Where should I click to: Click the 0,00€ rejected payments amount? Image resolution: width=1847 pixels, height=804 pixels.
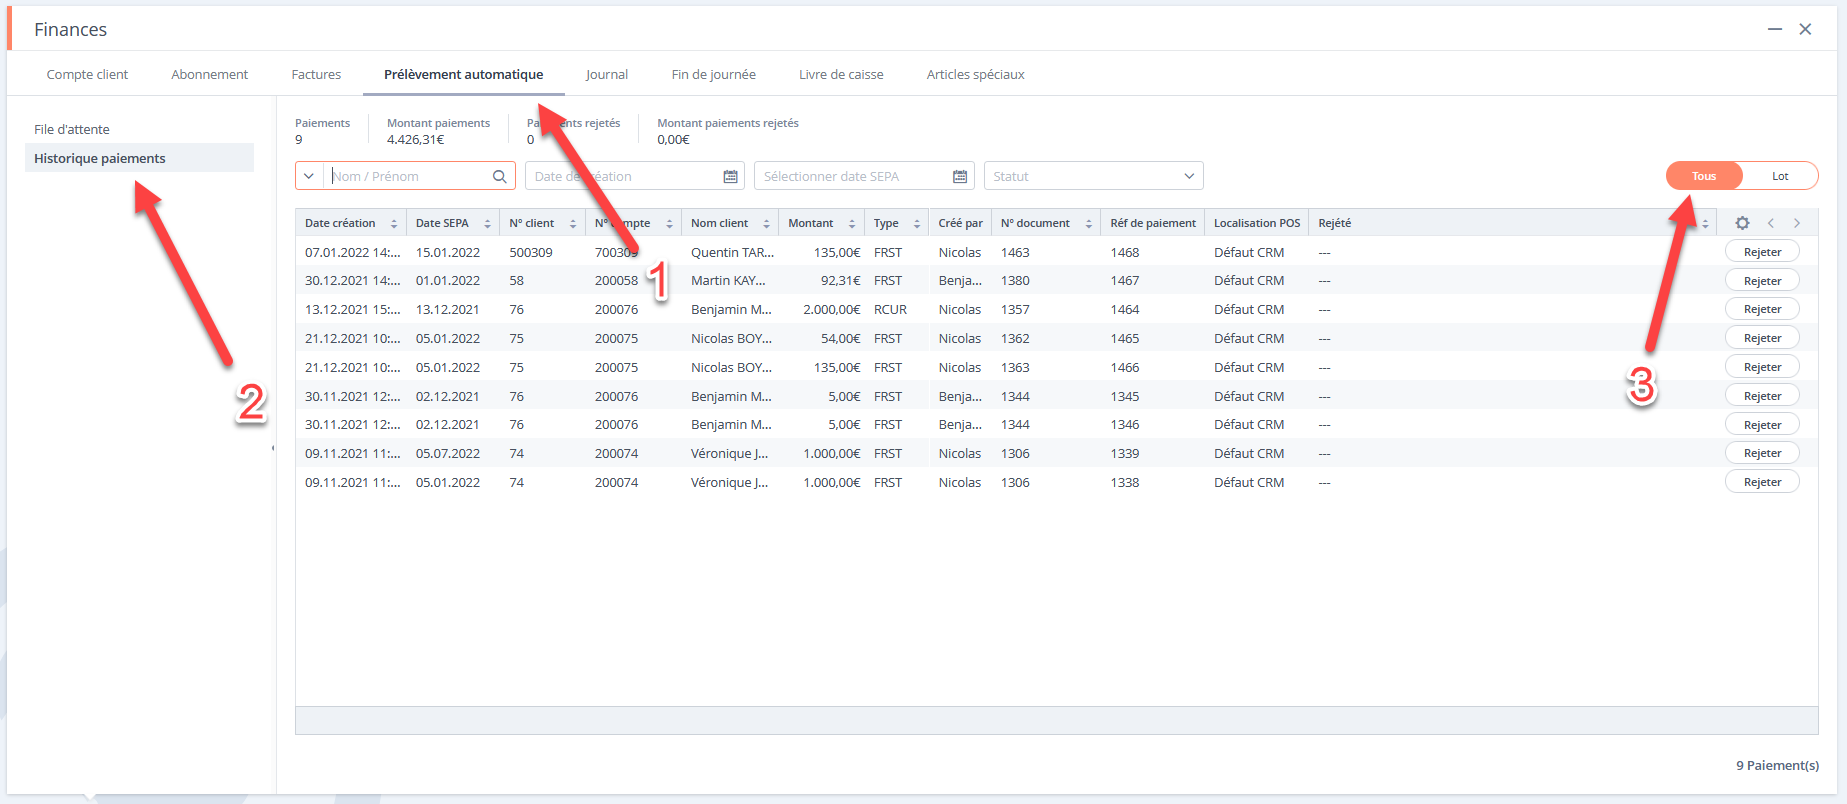pyautogui.click(x=673, y=140)
